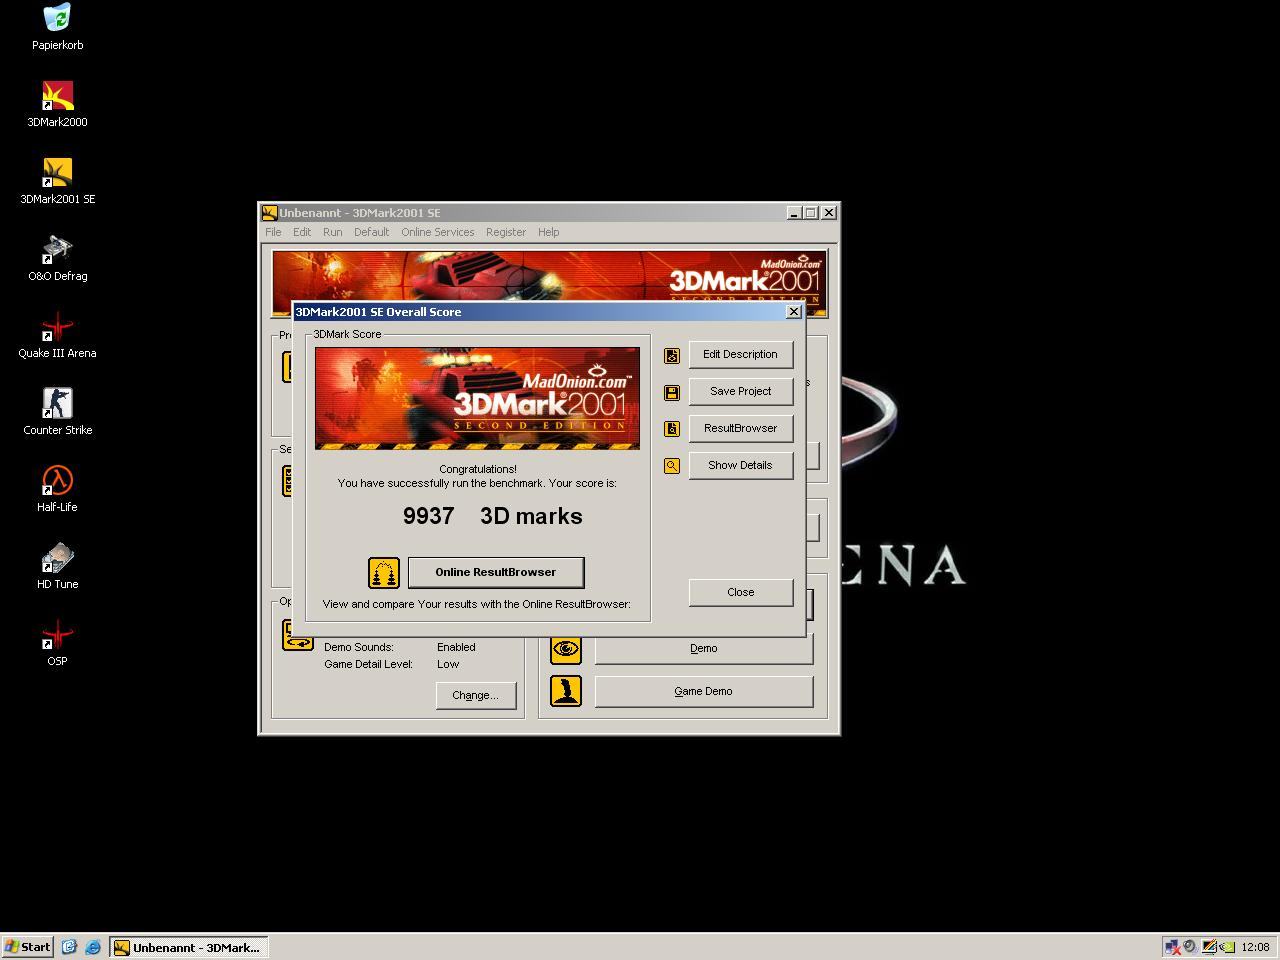Click the display settings tray icon
1280x960 pixels.
1209,947
